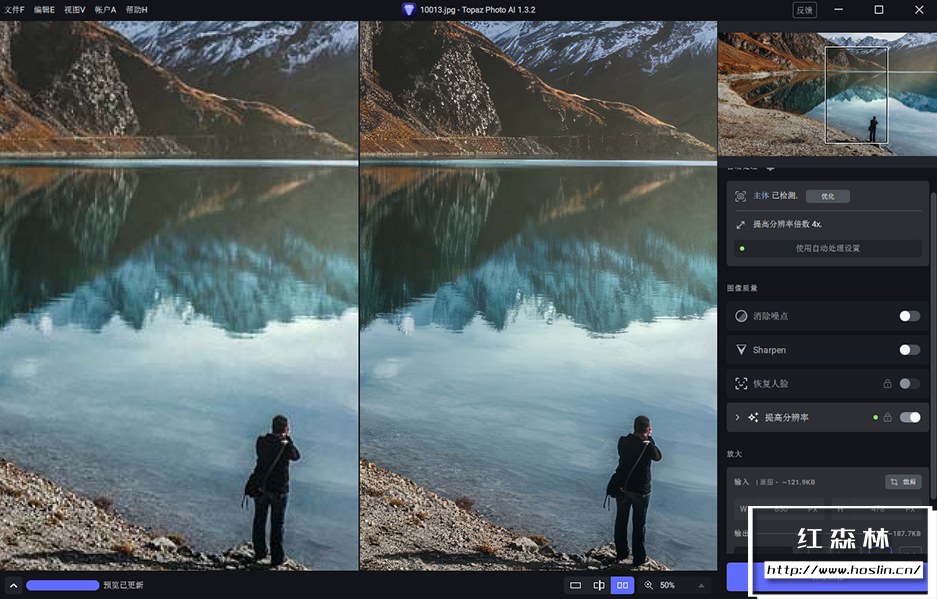The image size is (937, 599).
Task: Switch to single view layout icon
Action: [575, 585]
